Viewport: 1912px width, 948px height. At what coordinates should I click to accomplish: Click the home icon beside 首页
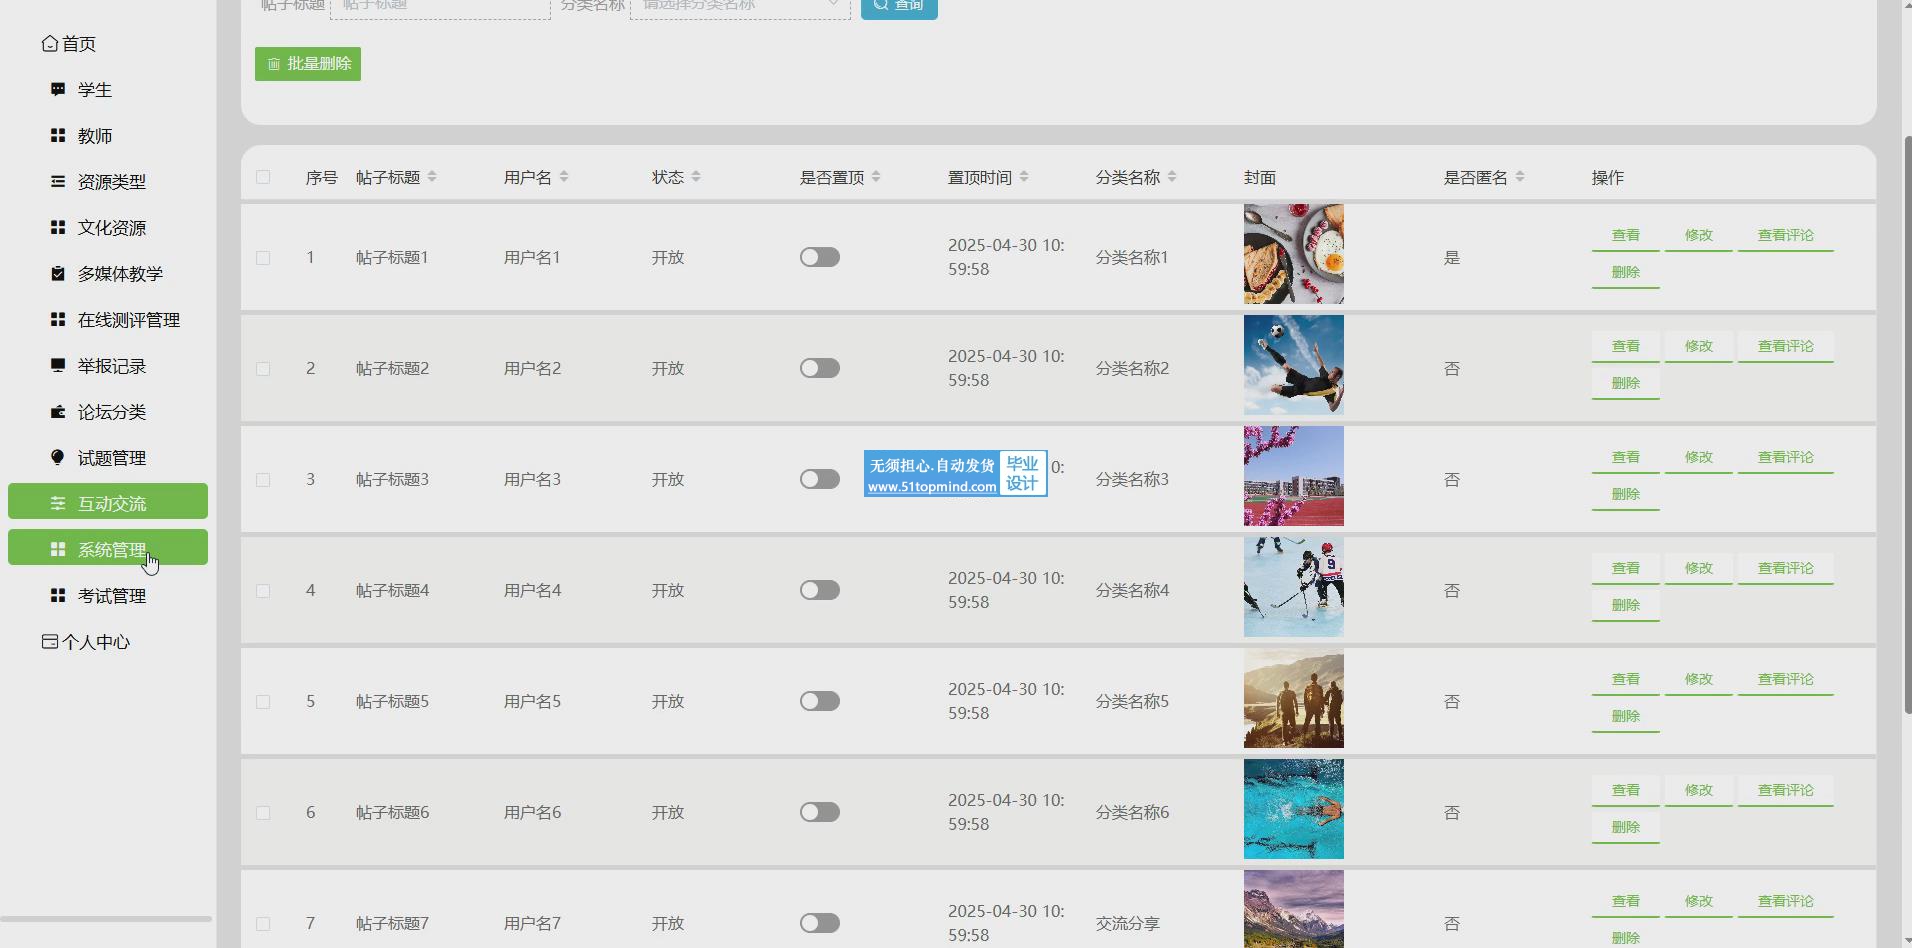pos(49,43)
